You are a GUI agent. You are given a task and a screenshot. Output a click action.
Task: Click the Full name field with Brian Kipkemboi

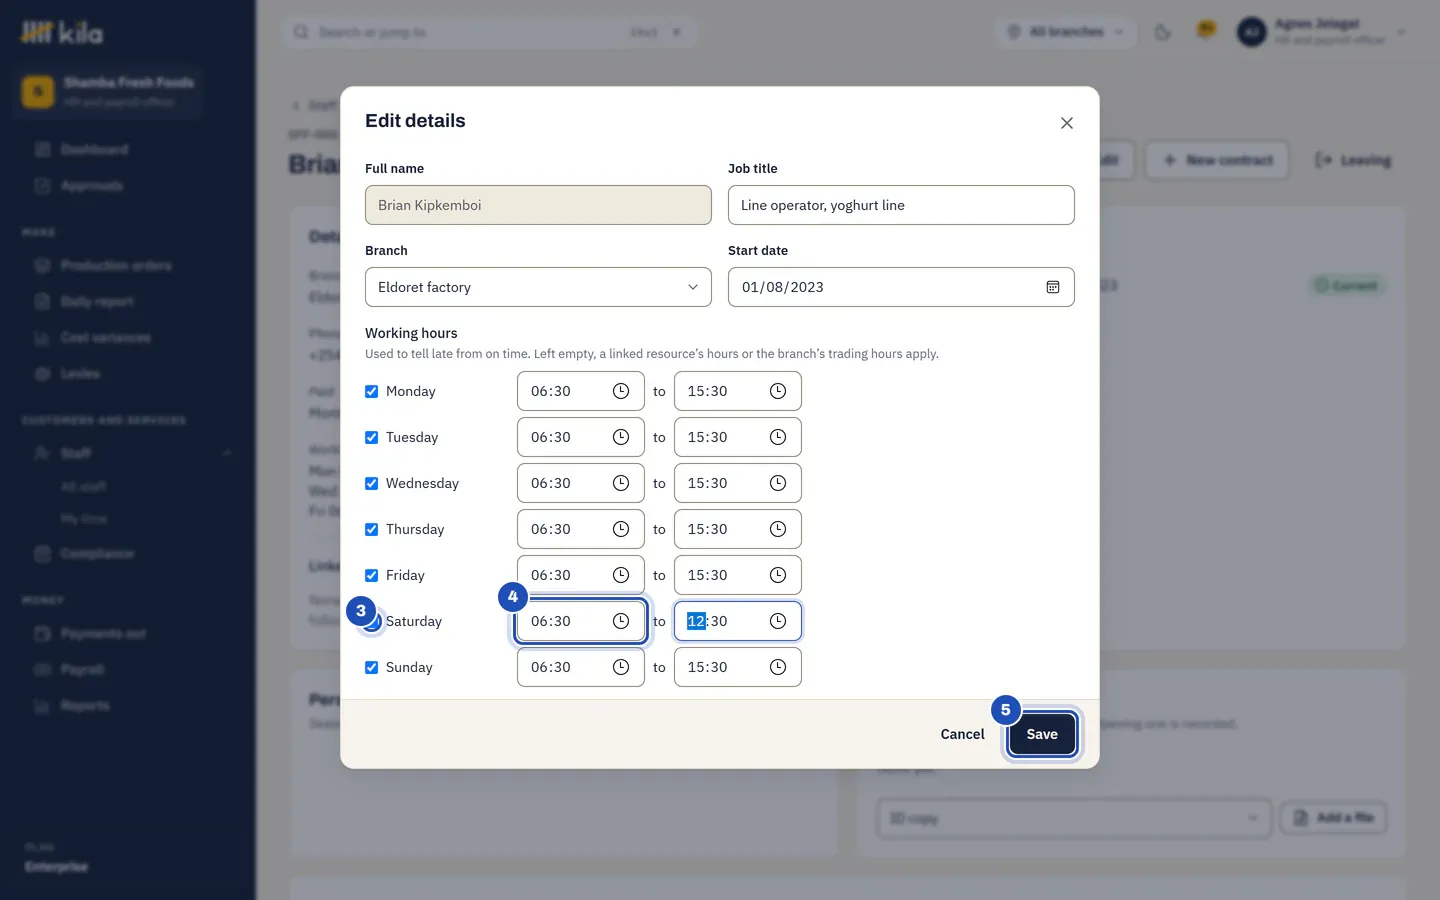538,205
